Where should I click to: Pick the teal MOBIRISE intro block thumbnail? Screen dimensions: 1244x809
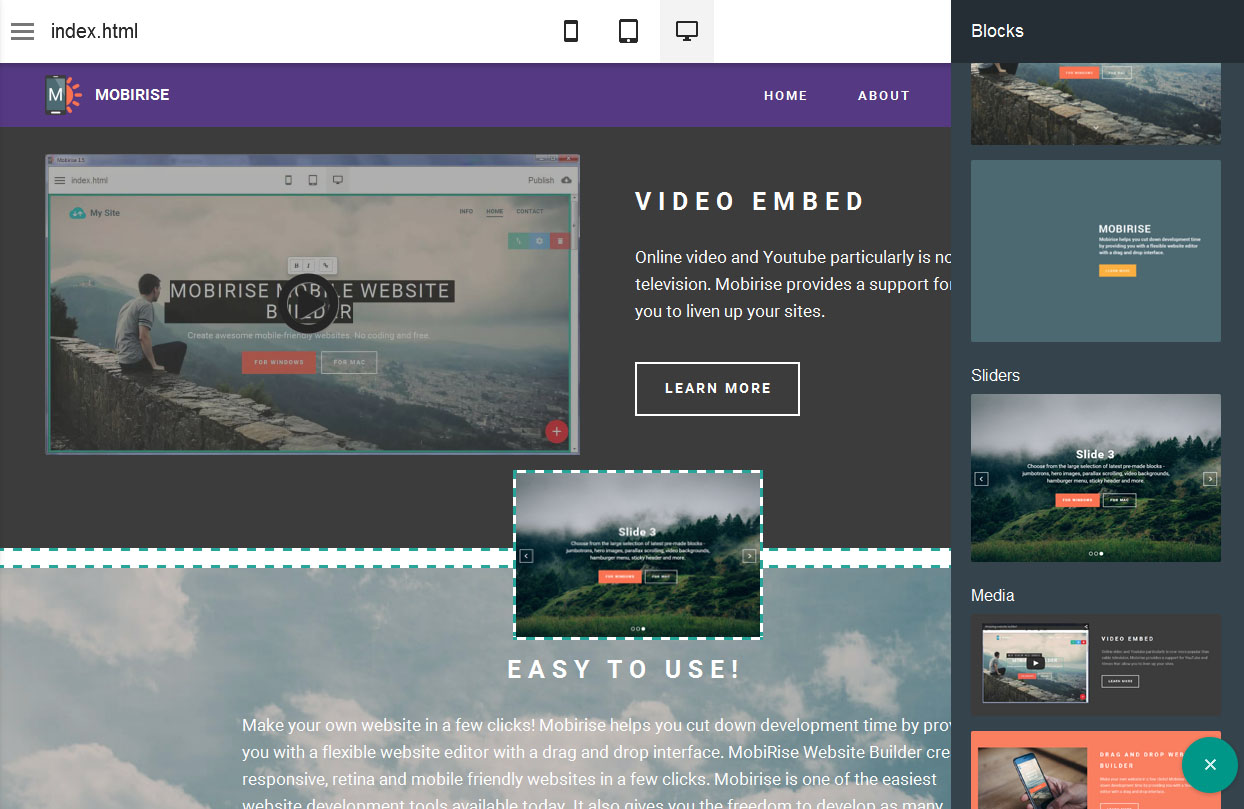coord(1096,251)
